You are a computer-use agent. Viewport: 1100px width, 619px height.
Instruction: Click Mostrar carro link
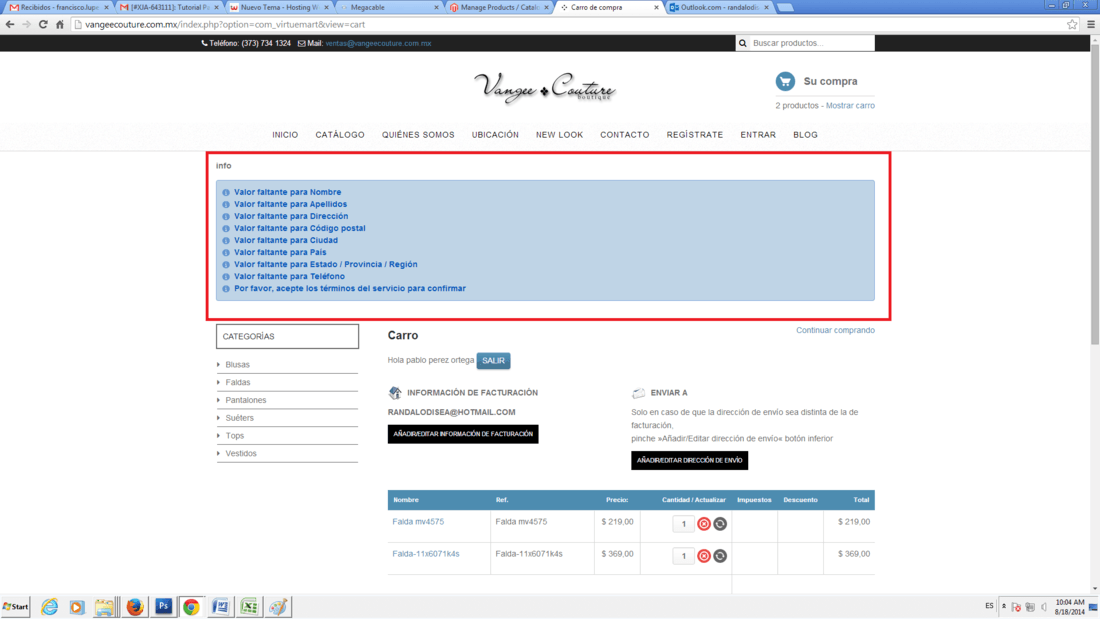[x=850, y=105]
